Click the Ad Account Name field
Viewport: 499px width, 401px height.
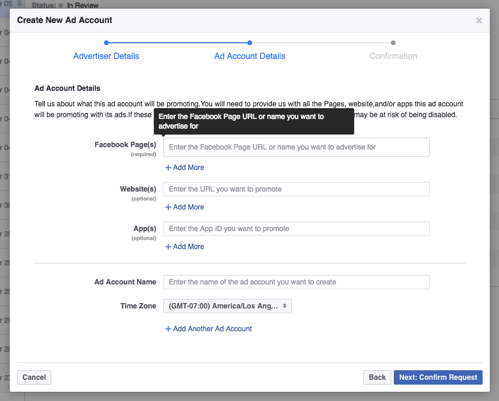pos(296,282)
